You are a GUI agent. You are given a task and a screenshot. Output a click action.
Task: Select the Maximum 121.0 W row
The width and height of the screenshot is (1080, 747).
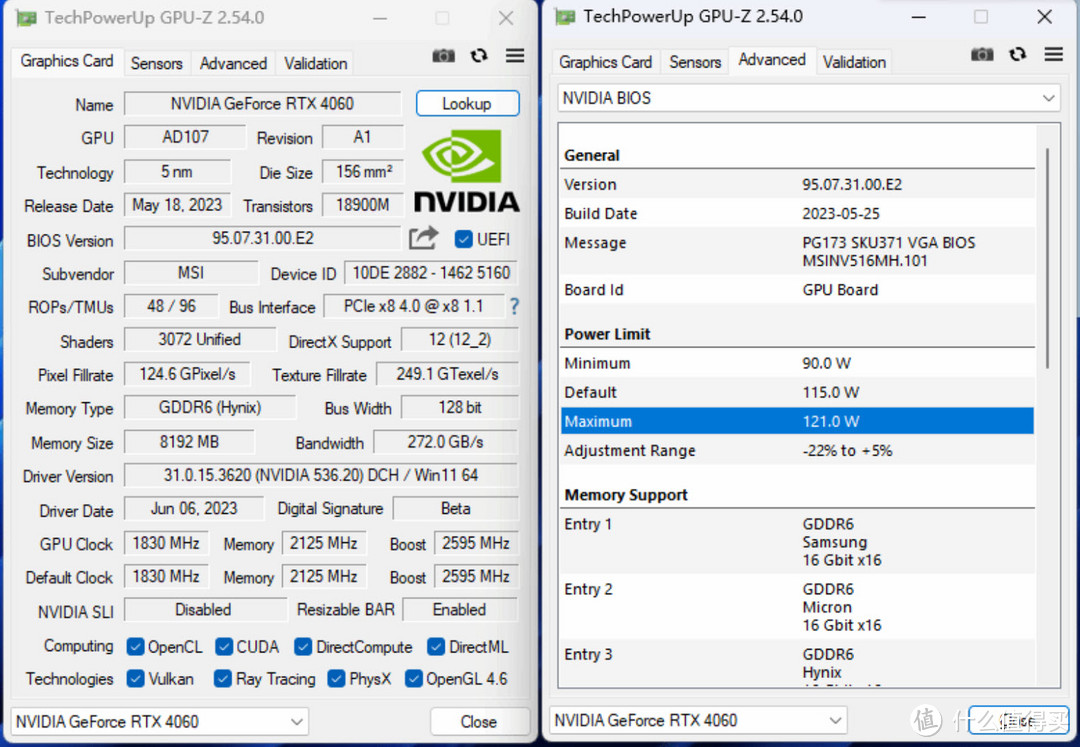pyautogui.click(x=797, y=421)
